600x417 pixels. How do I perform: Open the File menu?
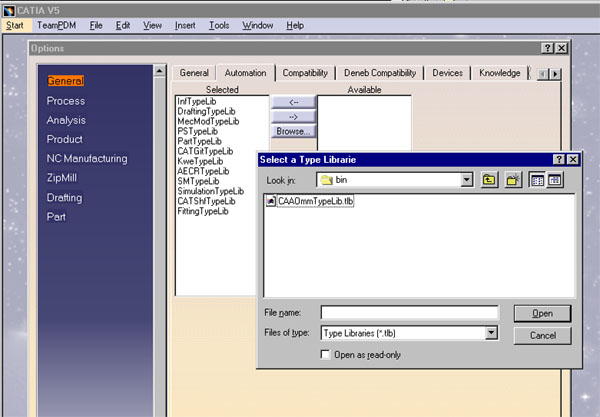click(96, 25)
